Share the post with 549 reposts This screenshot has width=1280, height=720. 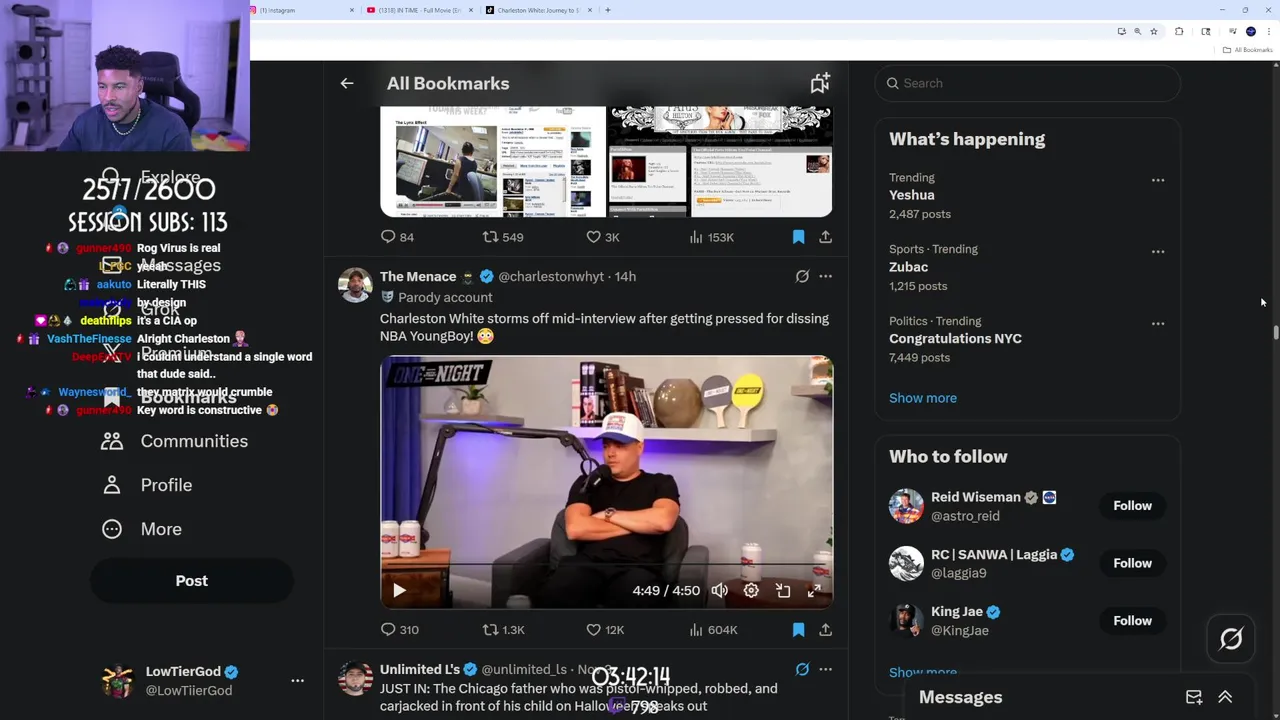coord(825,237)
